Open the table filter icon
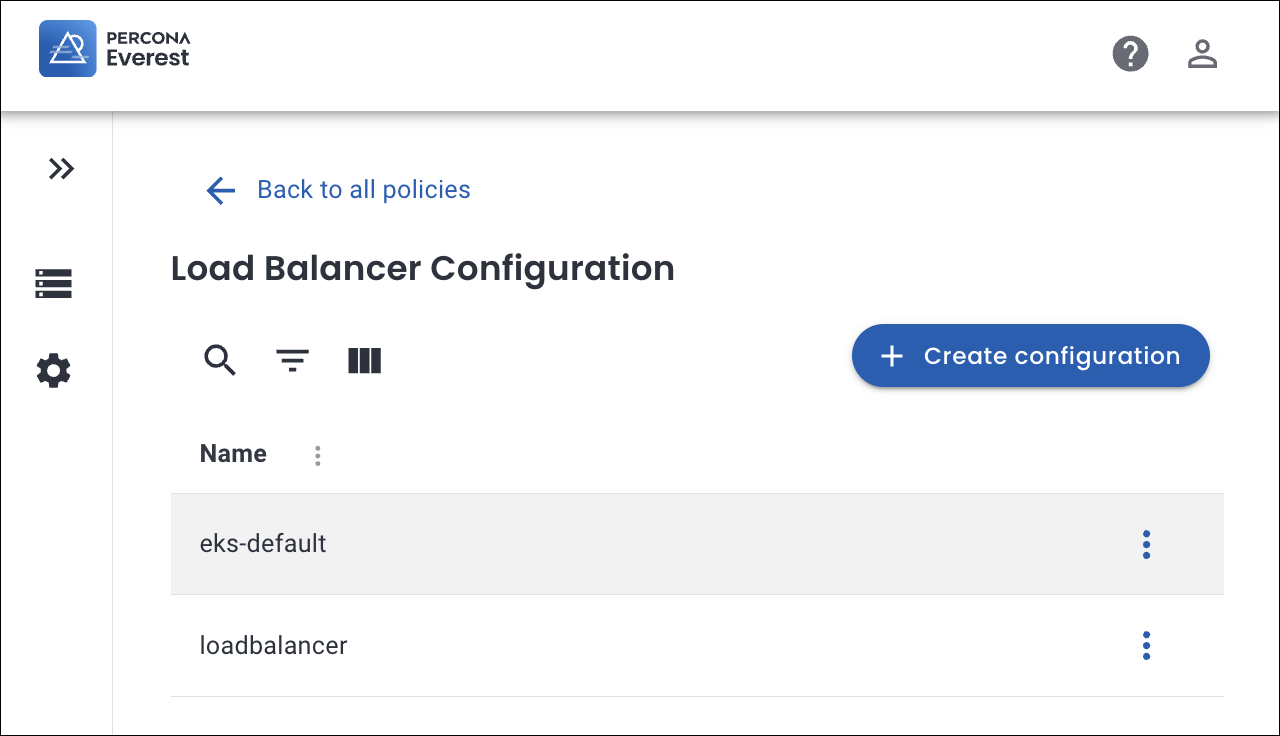1280x736 pixels. tap(292, 360)
